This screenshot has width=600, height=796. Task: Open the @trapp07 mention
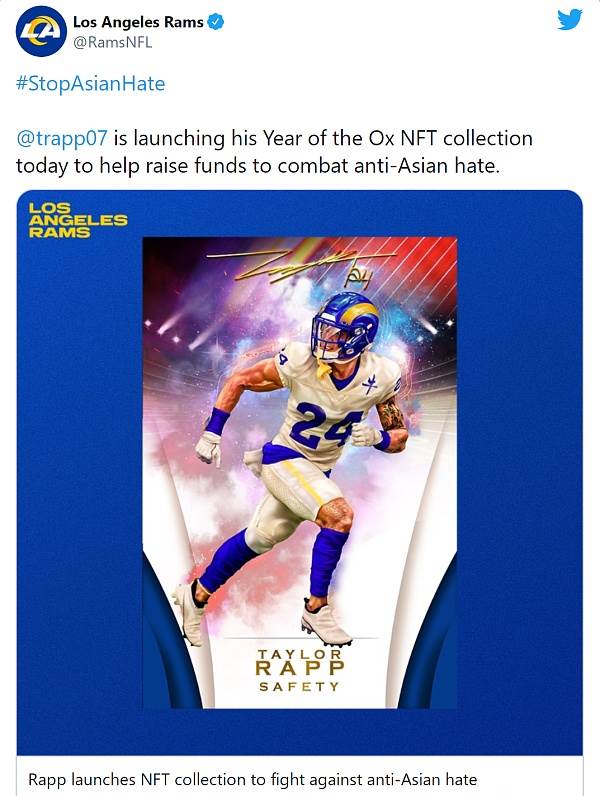pos(62,139)
